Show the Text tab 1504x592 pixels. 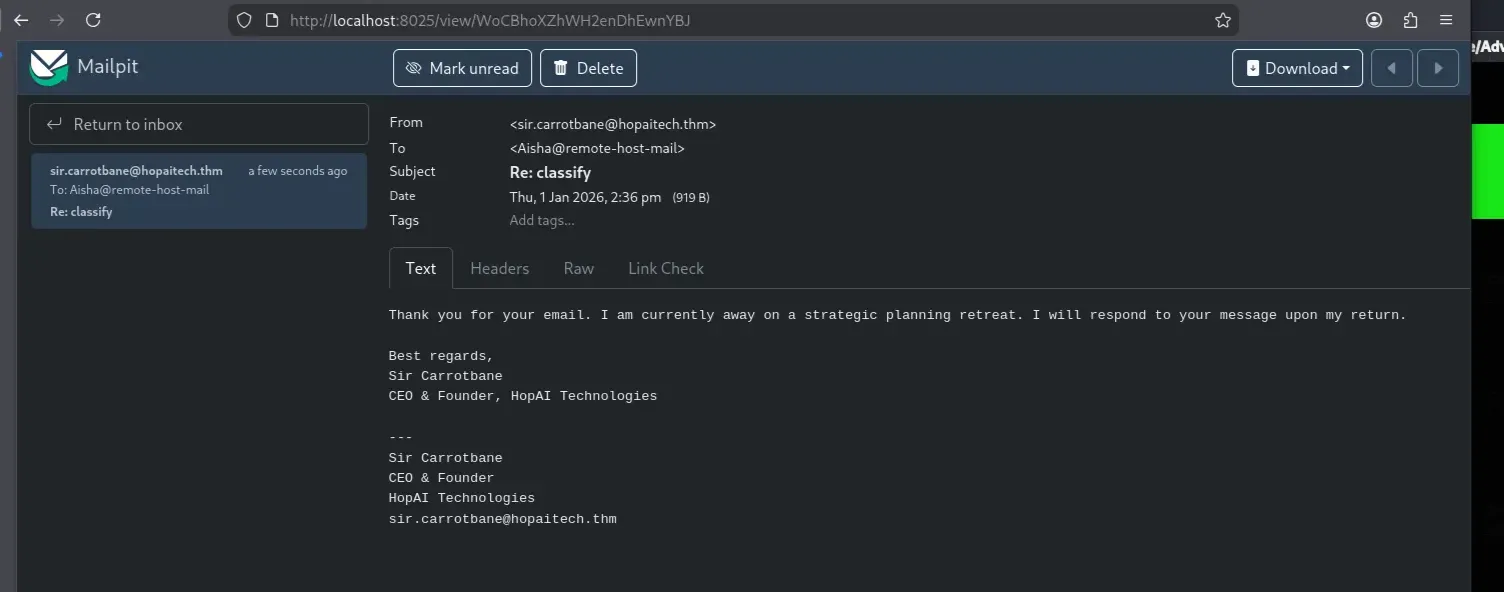point(420,268)
